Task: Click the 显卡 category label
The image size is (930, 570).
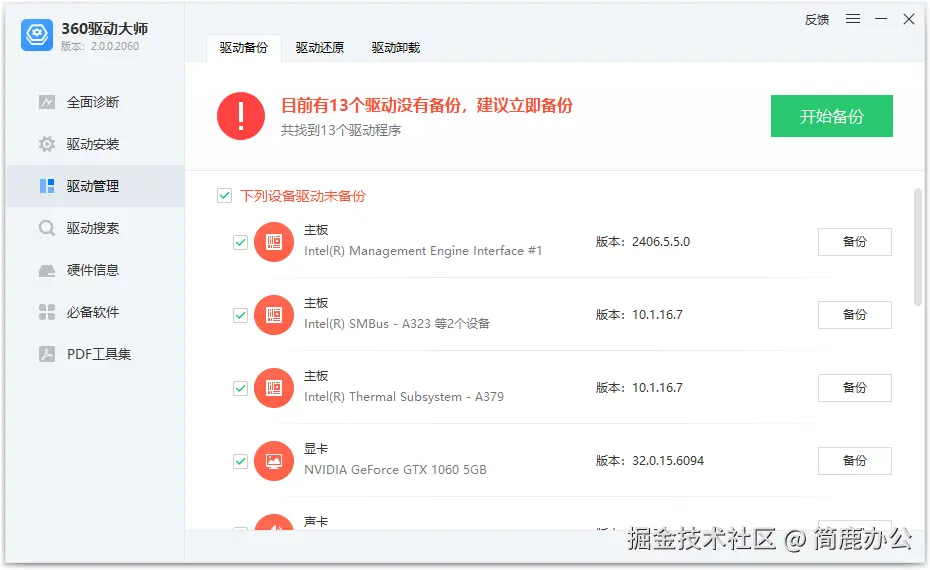Action: [x=316, y=449]
